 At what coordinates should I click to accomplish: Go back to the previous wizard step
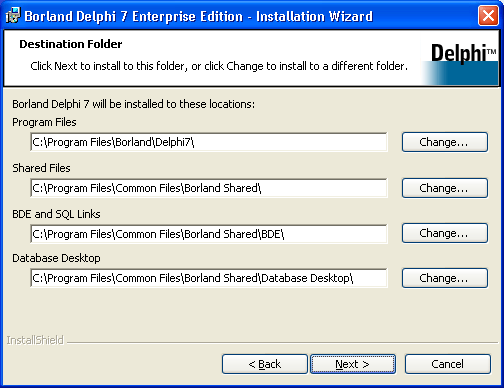[265, 364]
